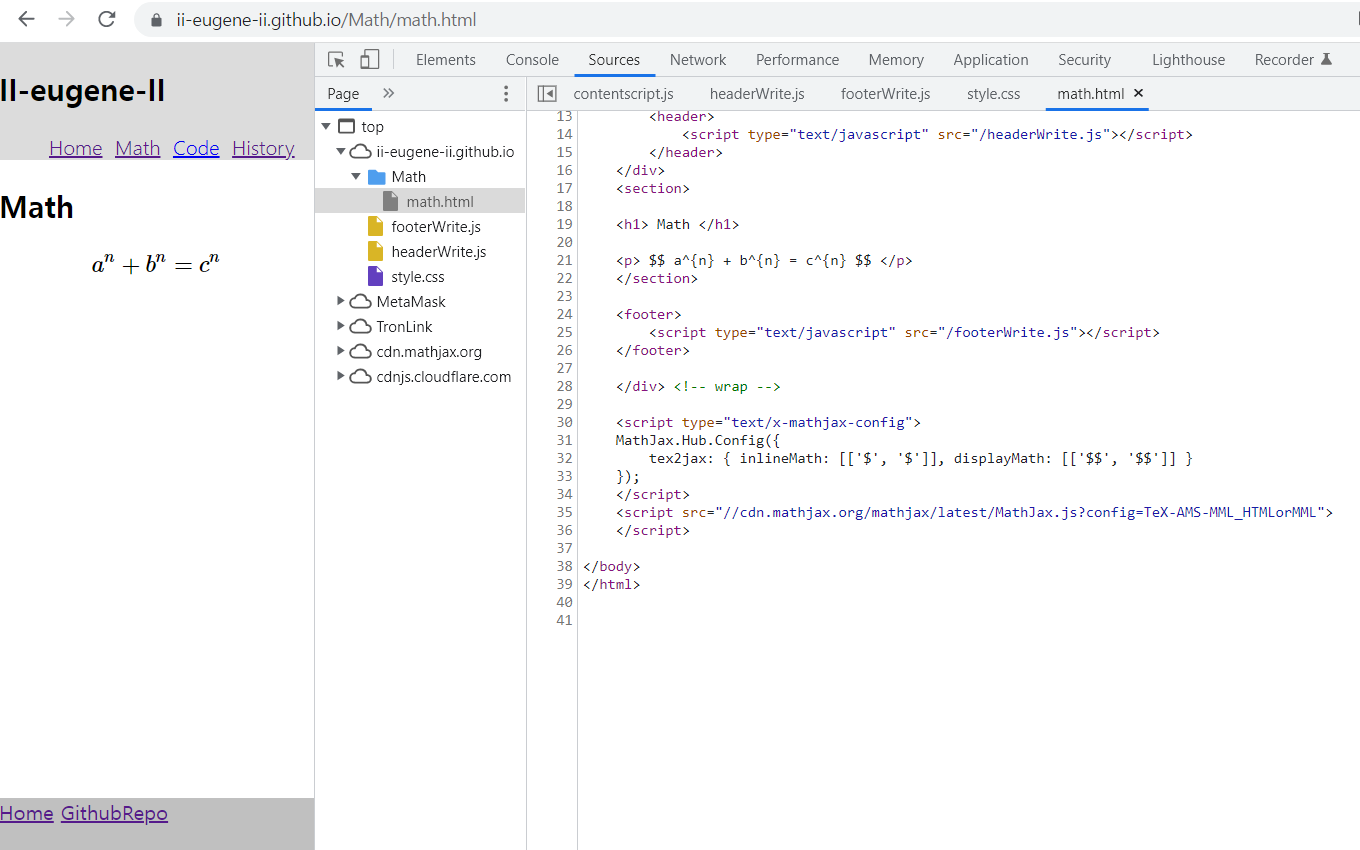Click the browser forward arrow
Screen dimensions: 1360x850
coord(66,19)
